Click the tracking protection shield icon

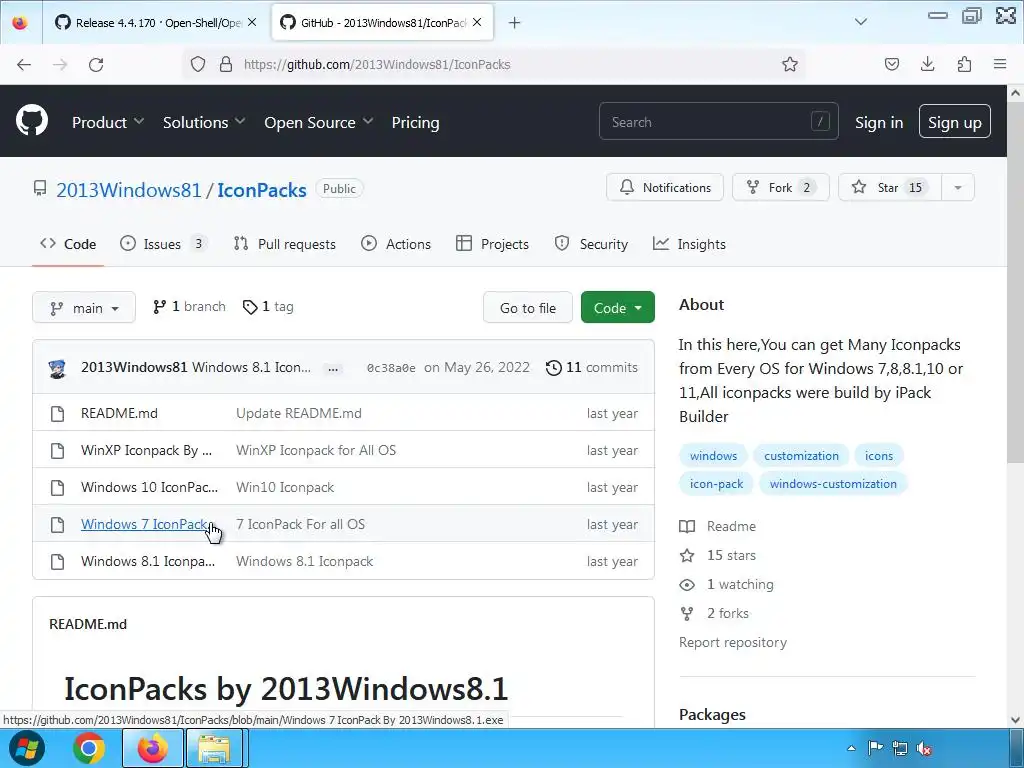click(x=198, y=64)
